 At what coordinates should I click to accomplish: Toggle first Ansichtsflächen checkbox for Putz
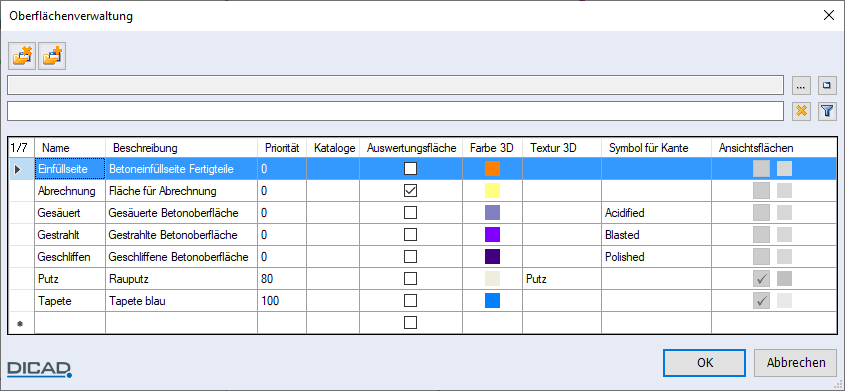point(761,278)
